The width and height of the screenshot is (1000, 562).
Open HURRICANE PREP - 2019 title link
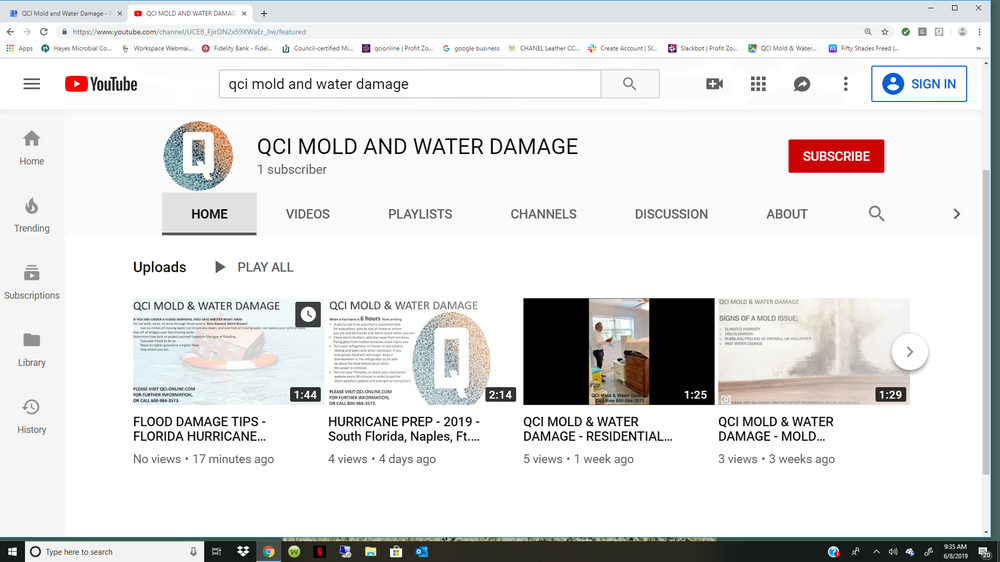[x=404, y=429]
